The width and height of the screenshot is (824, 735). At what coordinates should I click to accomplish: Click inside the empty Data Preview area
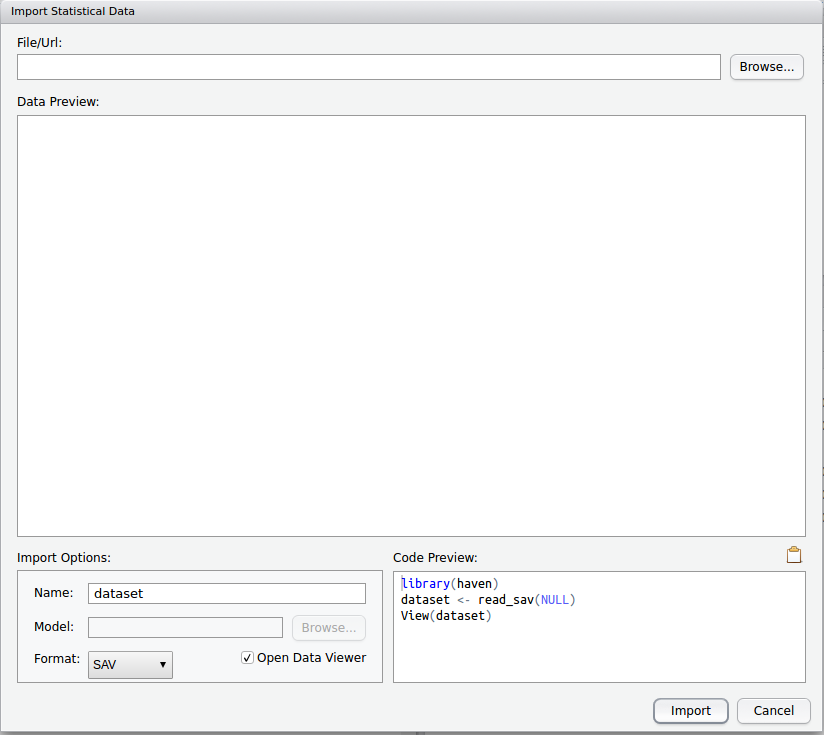(x=410, y=325)
